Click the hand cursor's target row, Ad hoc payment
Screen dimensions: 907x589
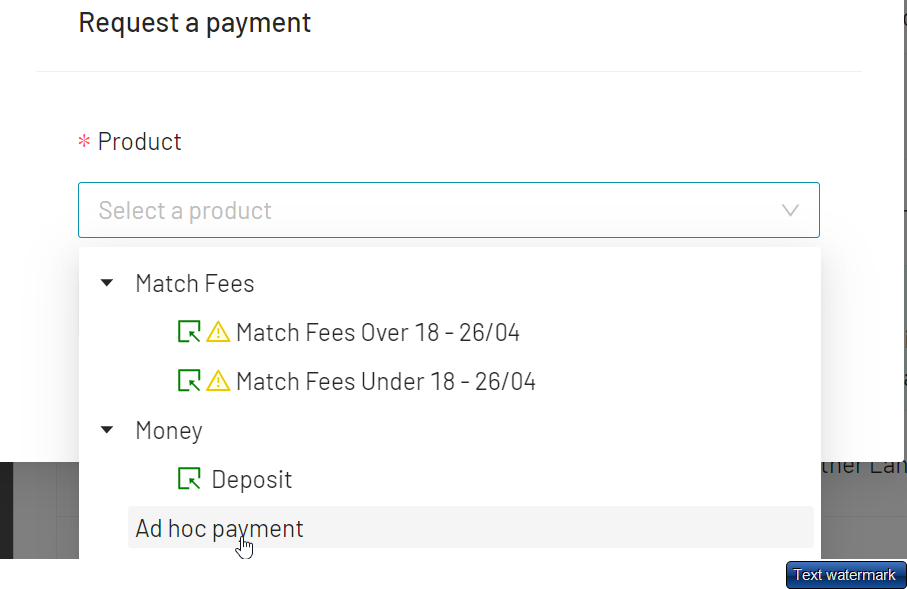coord(219,528)
